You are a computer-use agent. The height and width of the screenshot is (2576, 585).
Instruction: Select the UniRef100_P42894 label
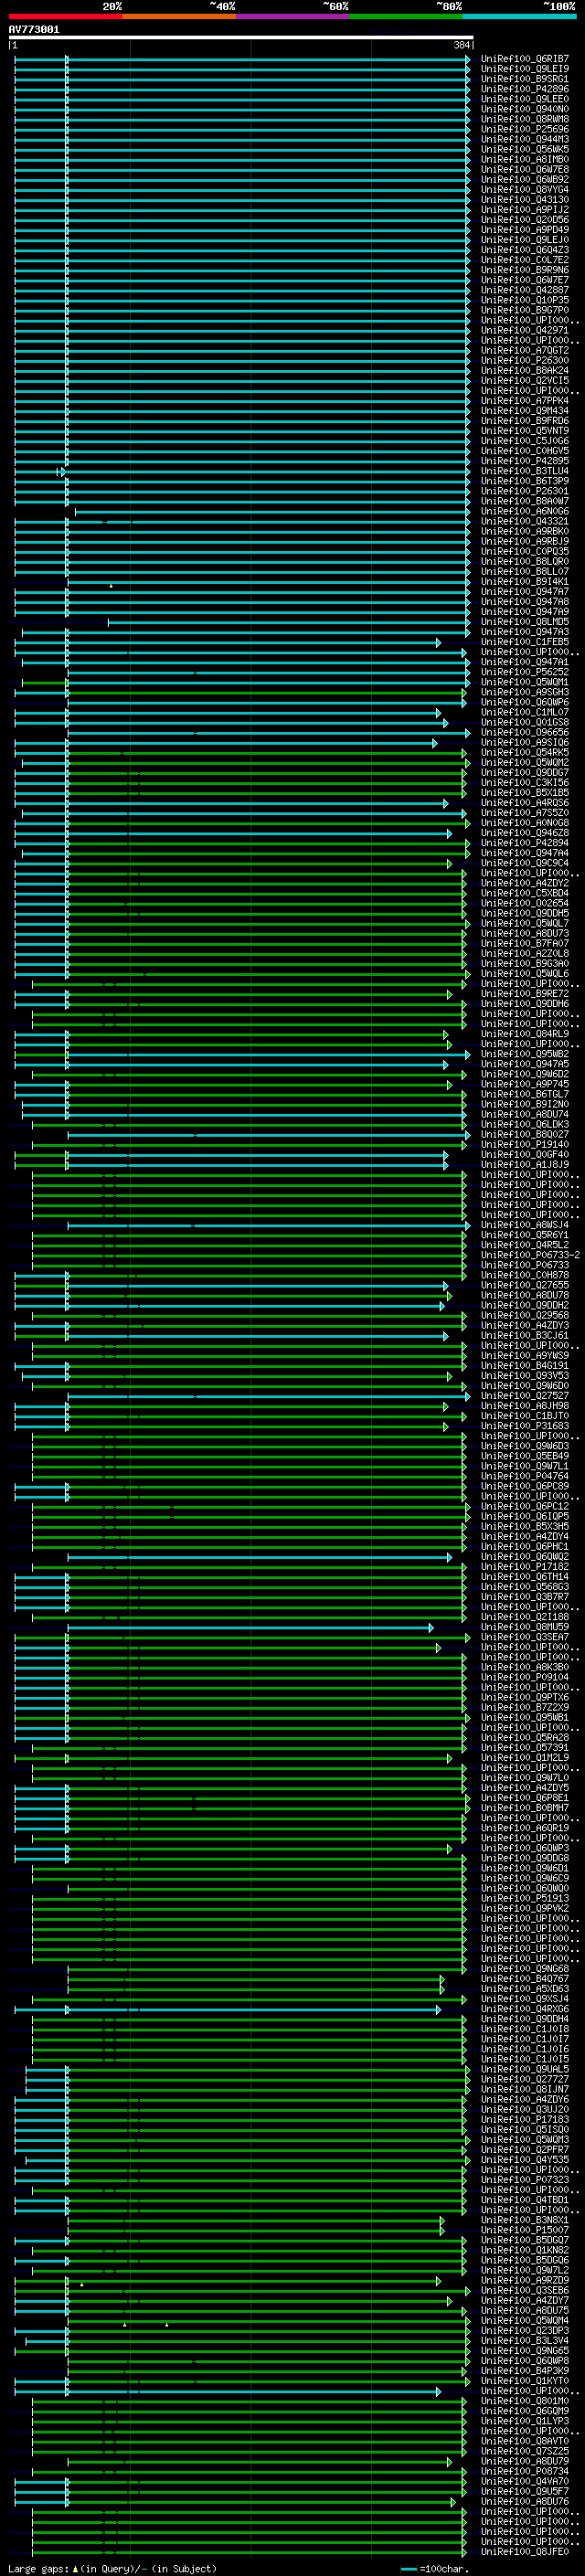(524, 843)
